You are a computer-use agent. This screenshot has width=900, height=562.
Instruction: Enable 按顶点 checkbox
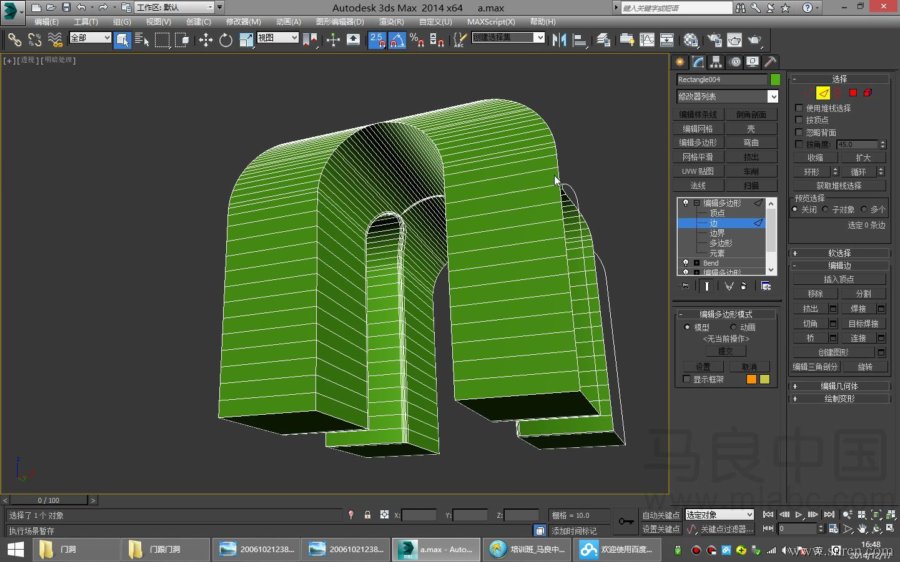[x=799, y=119]
